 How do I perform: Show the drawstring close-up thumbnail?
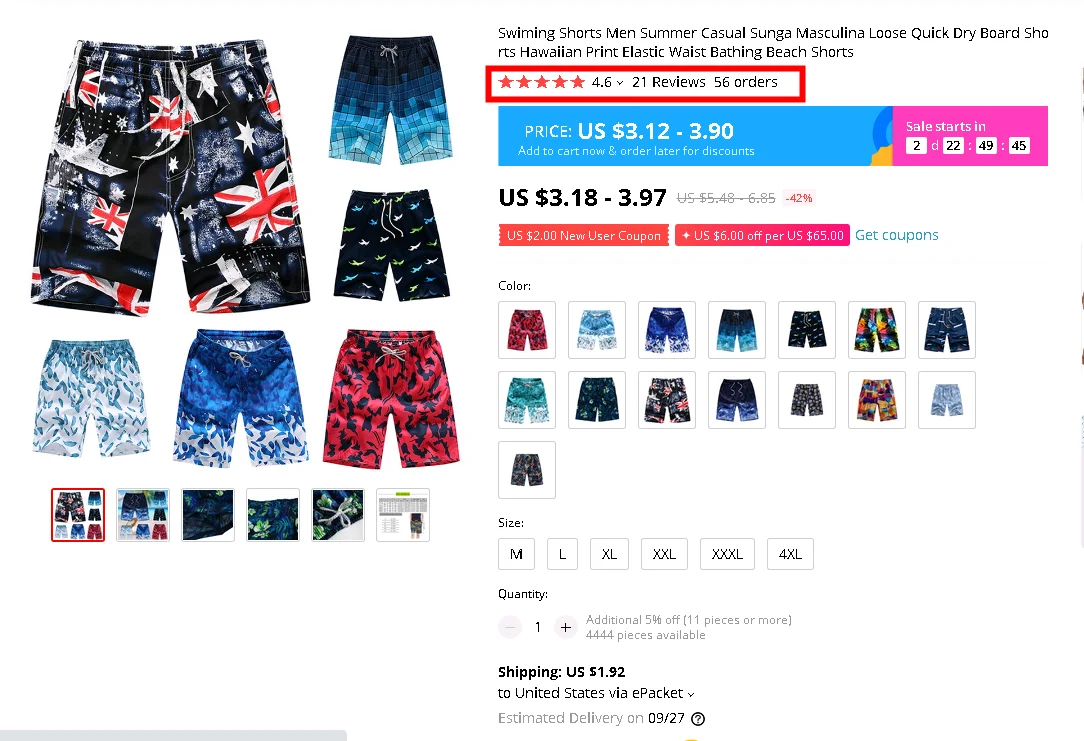point(338,515)
